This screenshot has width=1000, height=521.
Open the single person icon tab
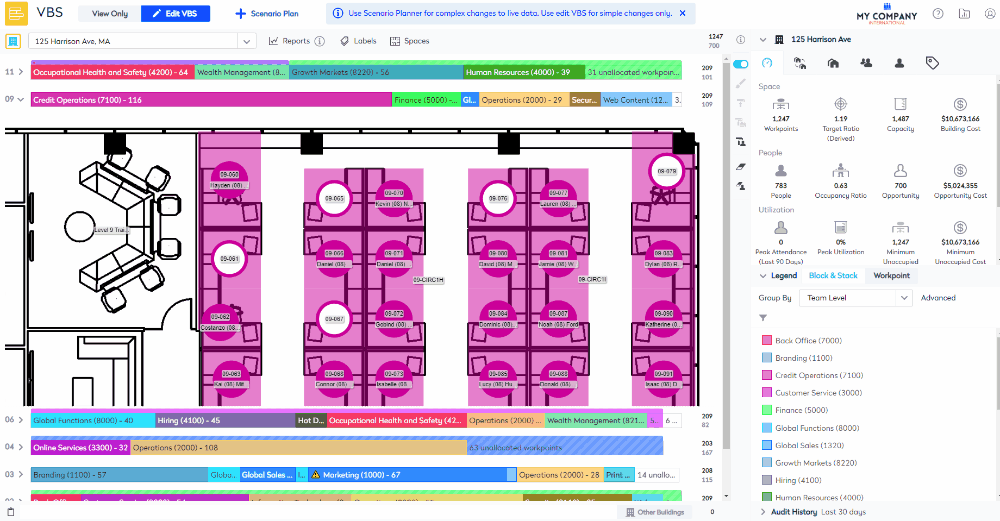[899, 63]
